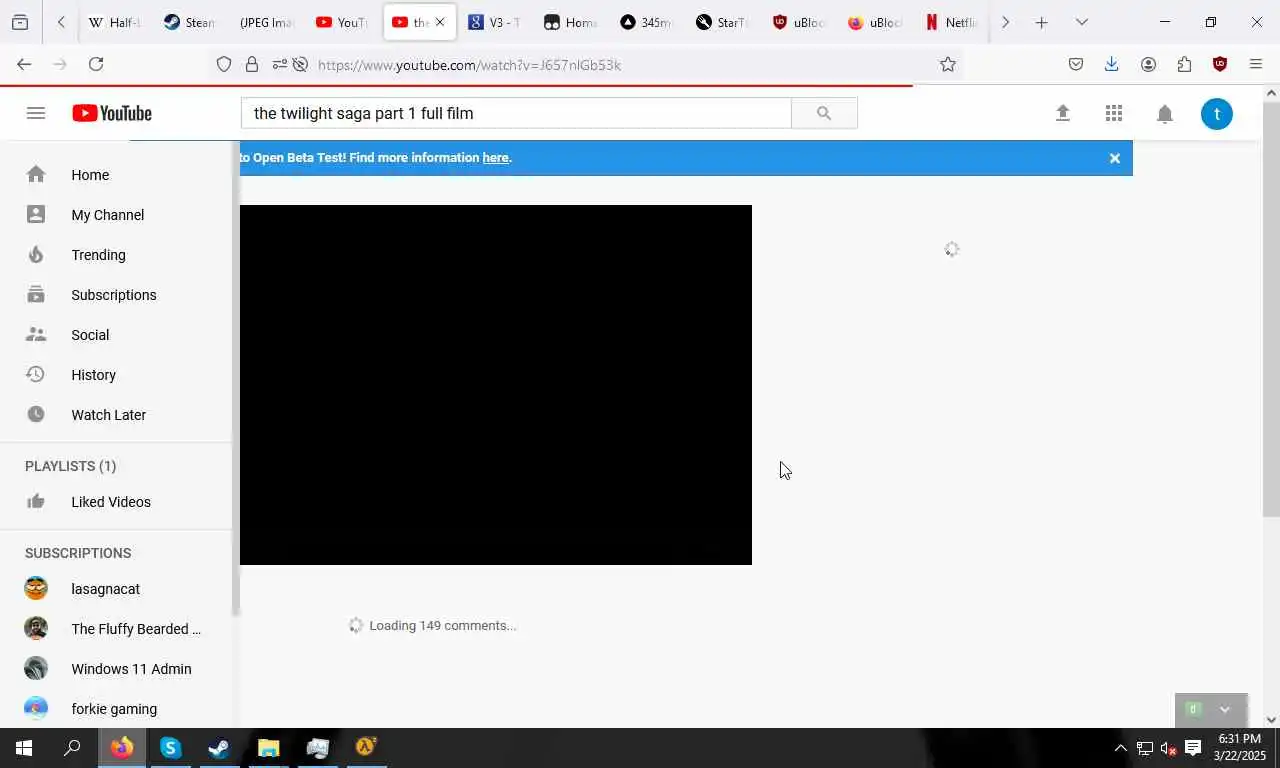
Task: Open Windows taskbar search
Action: click(72, 748)
